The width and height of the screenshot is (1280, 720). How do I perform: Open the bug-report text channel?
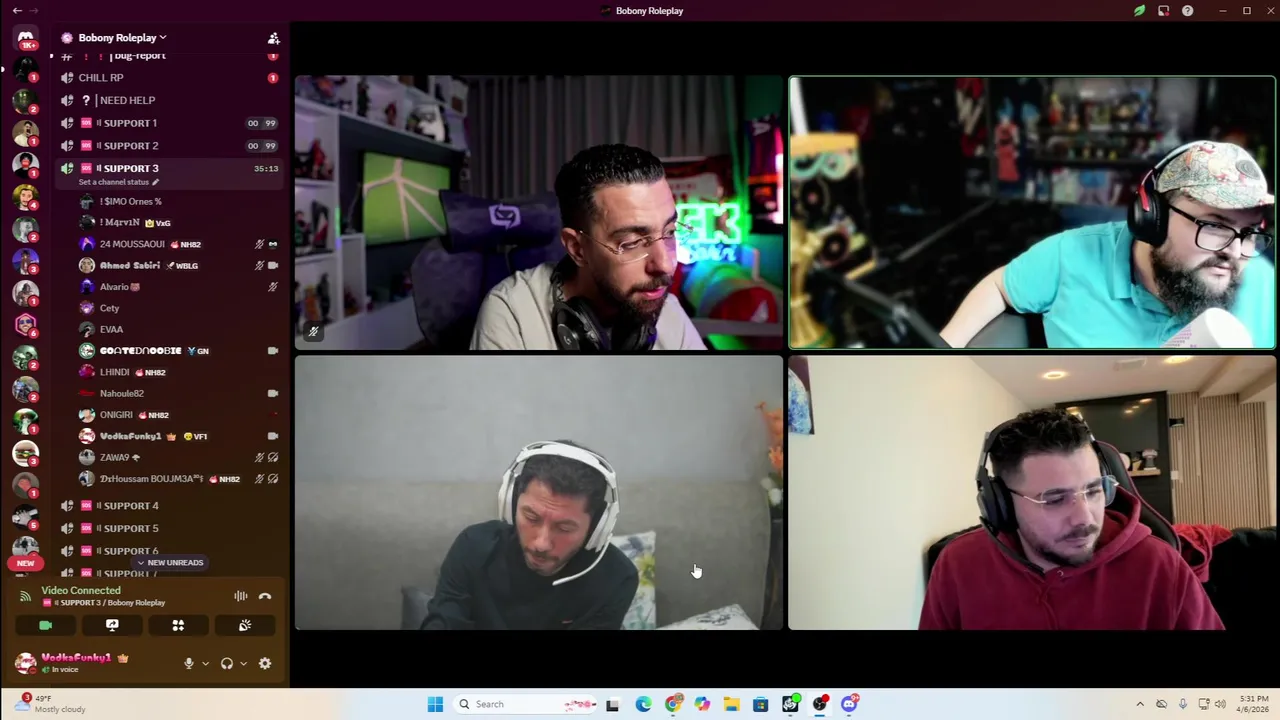tap(168, 56)
